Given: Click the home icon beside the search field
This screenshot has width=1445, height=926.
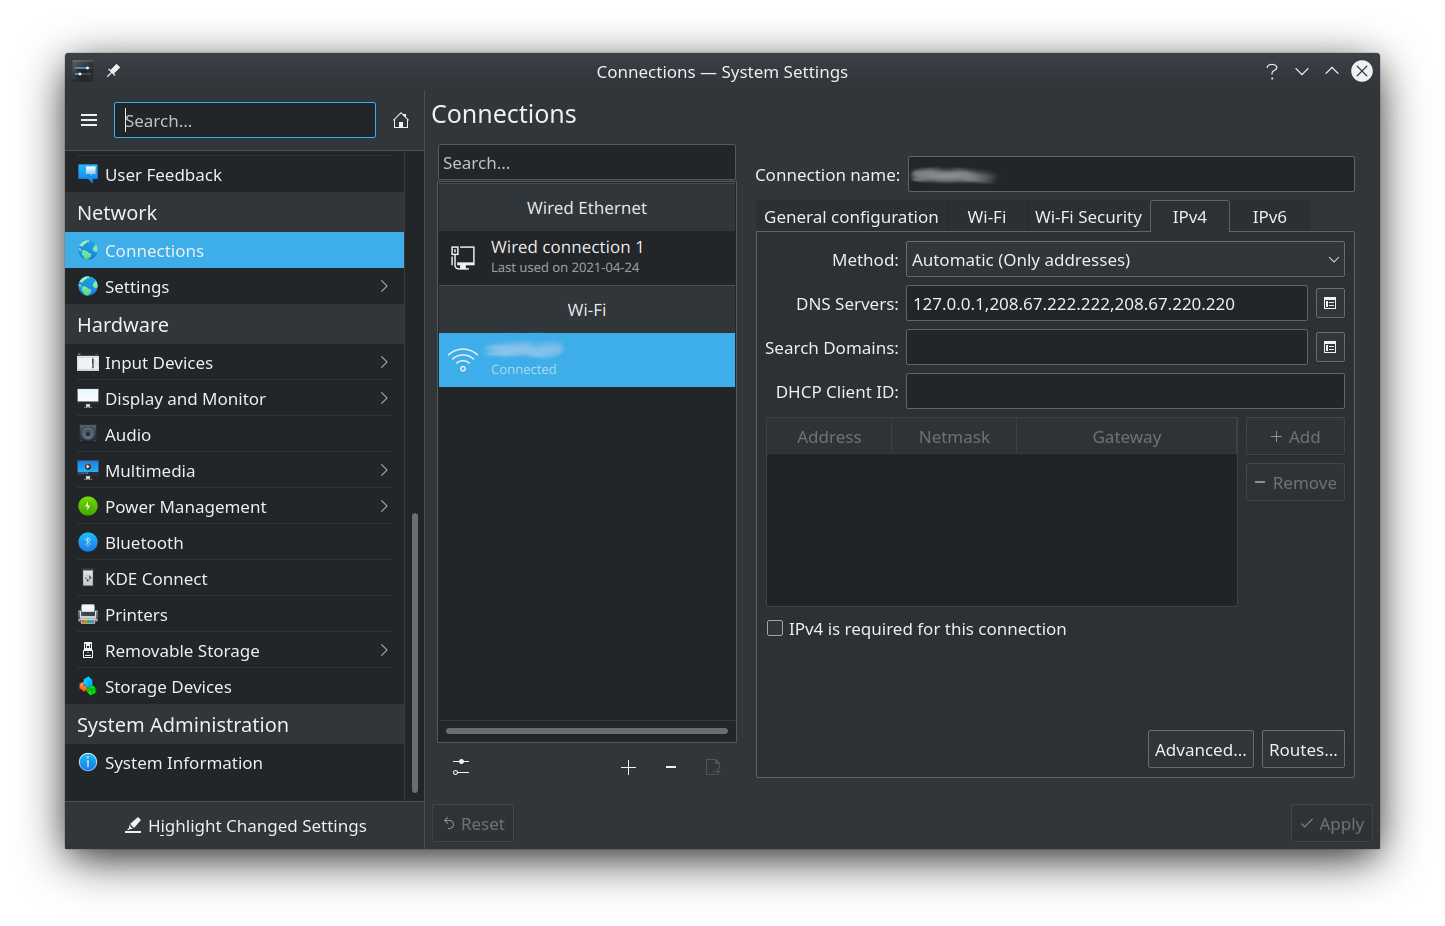Looking at the screenshot, I should pos(400,119).
